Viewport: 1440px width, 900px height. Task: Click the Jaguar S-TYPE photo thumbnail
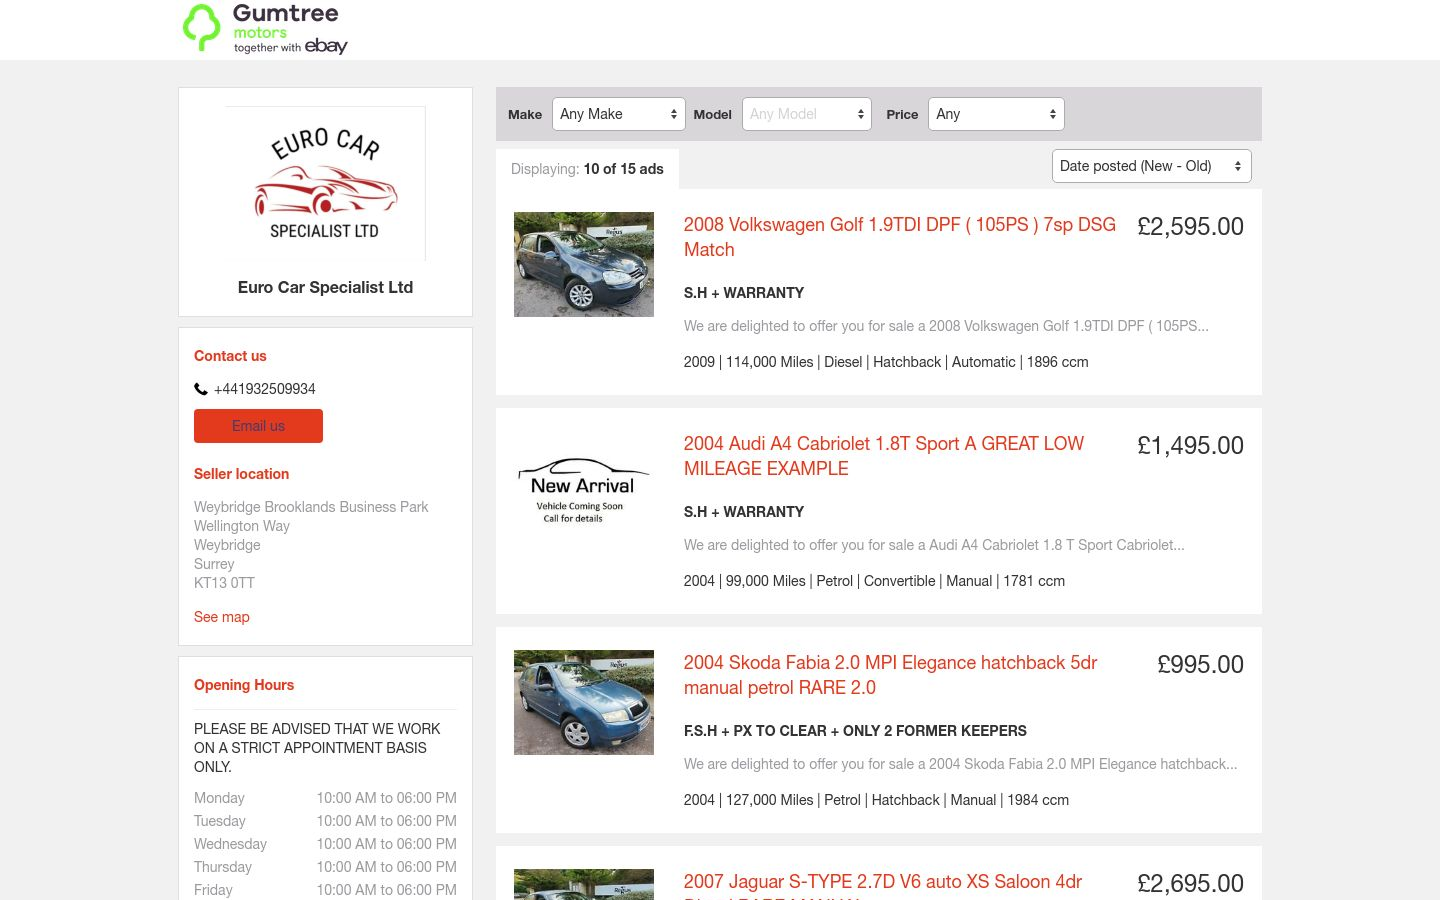tap(584, 884)
